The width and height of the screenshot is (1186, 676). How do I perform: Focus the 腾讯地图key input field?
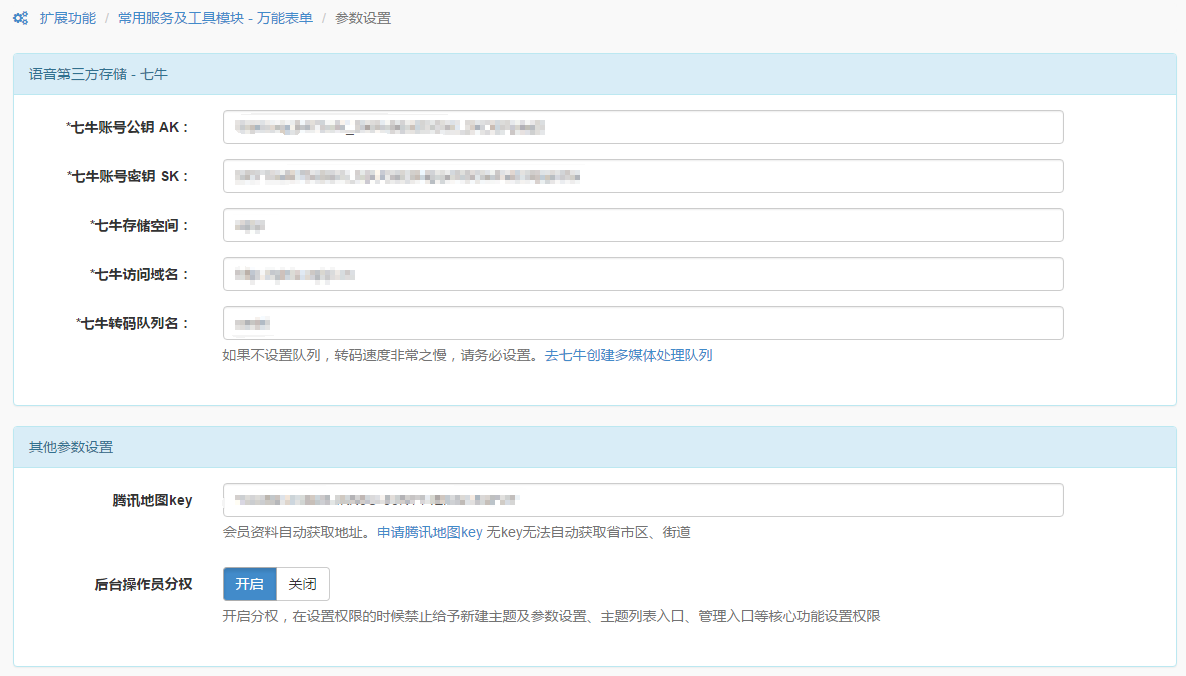(643, 500)
